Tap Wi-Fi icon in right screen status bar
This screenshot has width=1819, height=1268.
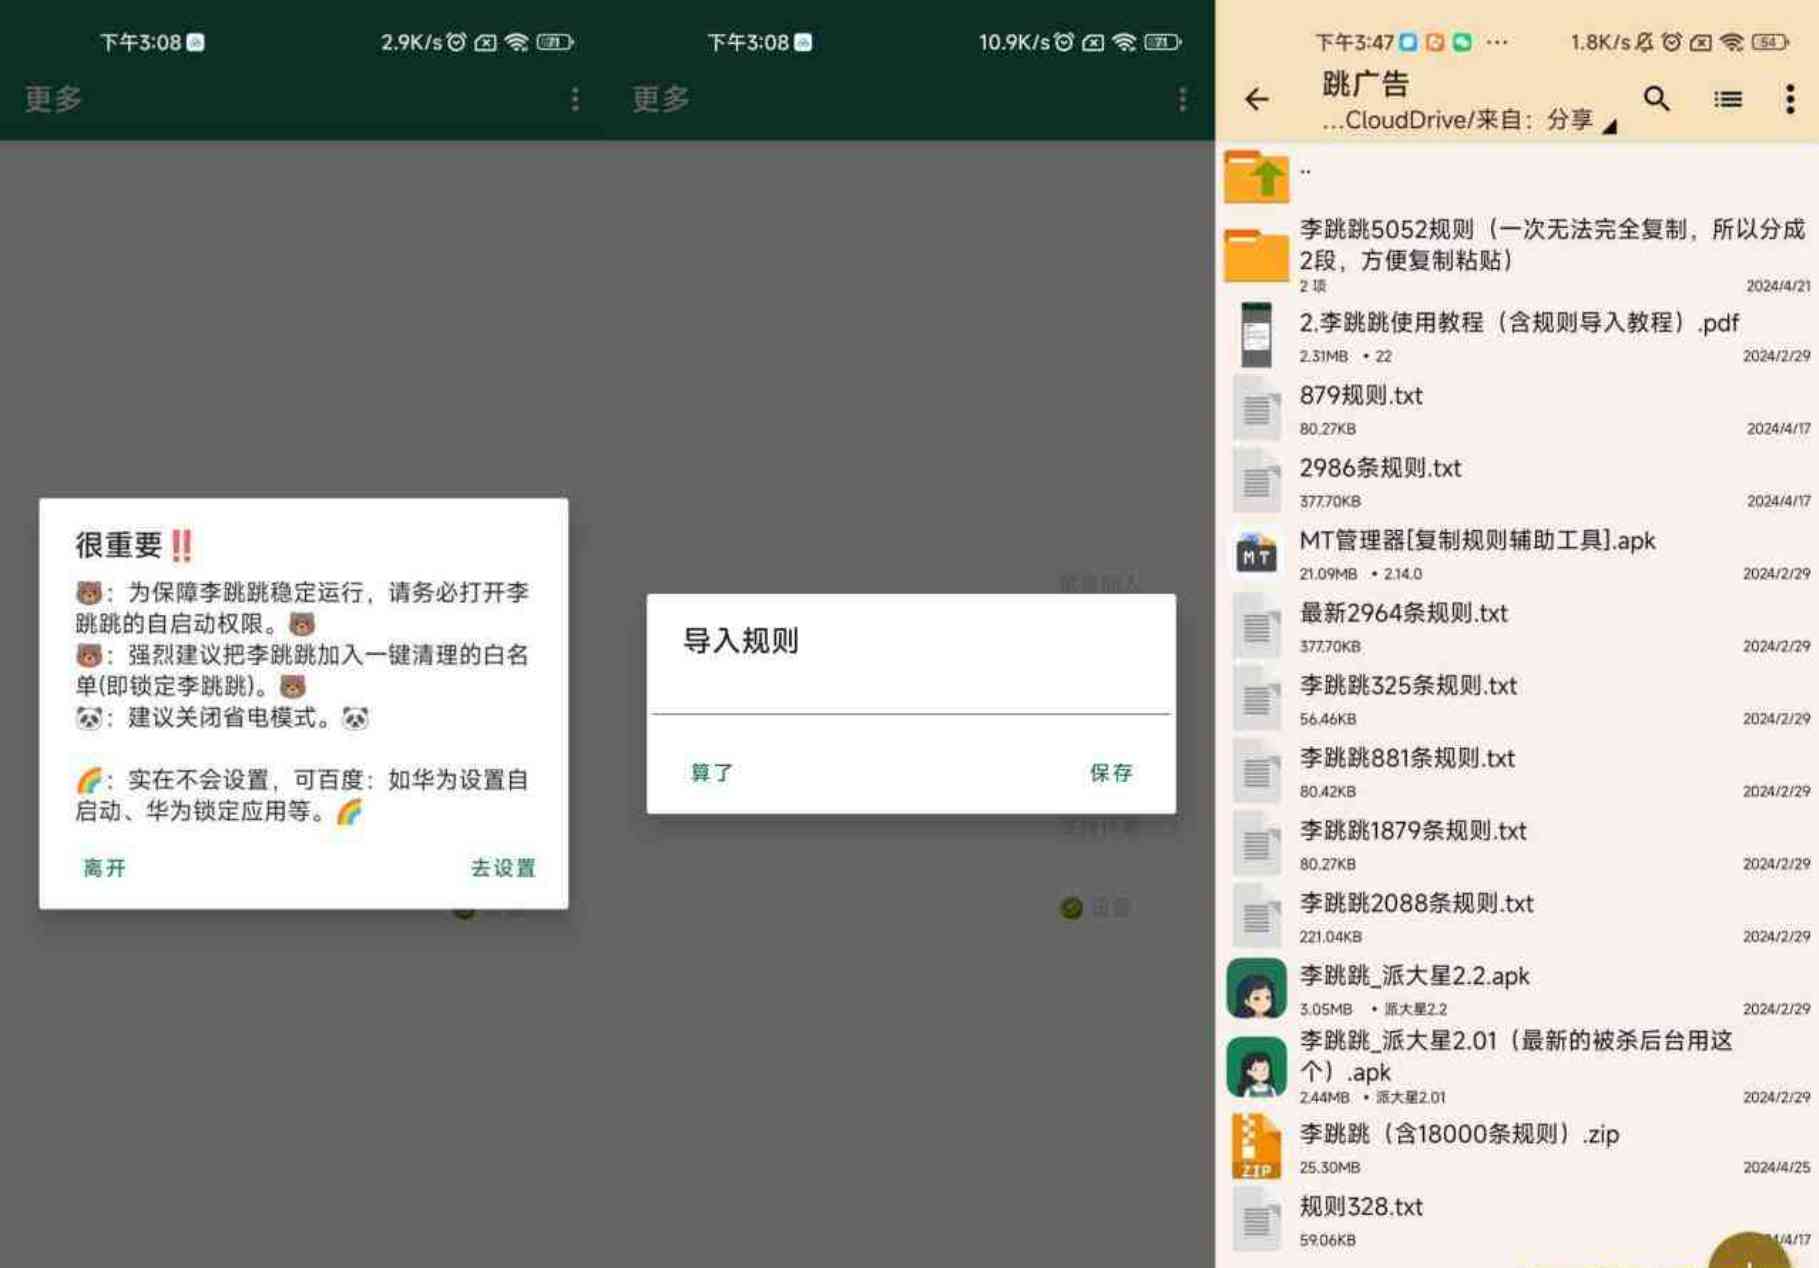click(x=1731, y=42)
